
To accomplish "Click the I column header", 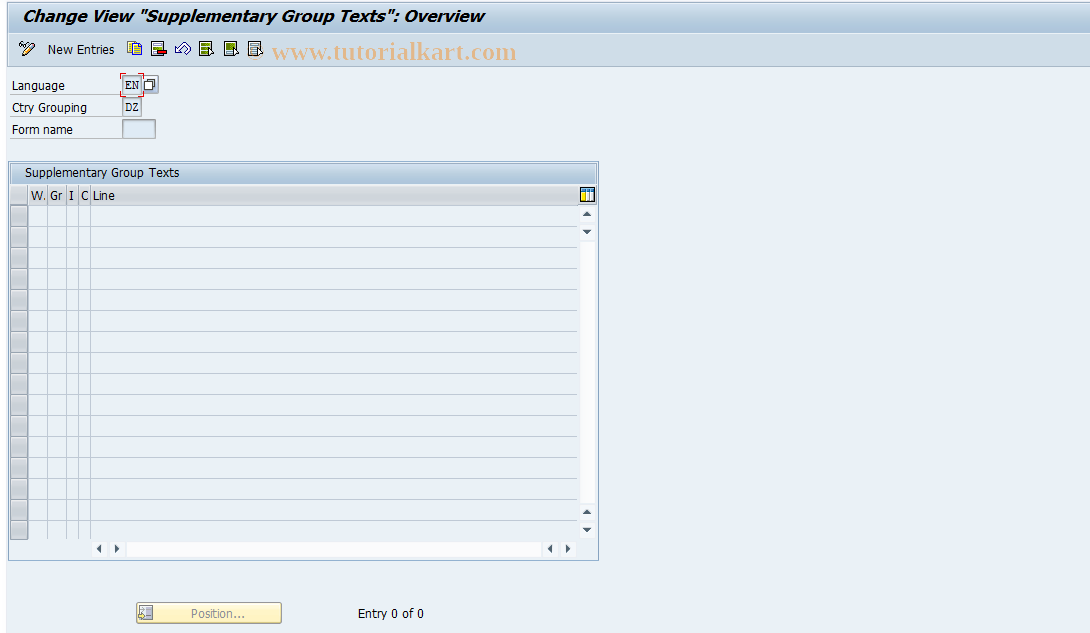I will (x=72, y=196).
